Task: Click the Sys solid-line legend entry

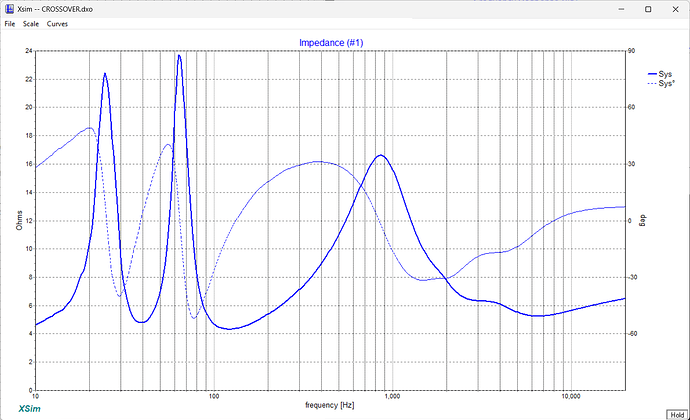Action: (x=660, y=74)
